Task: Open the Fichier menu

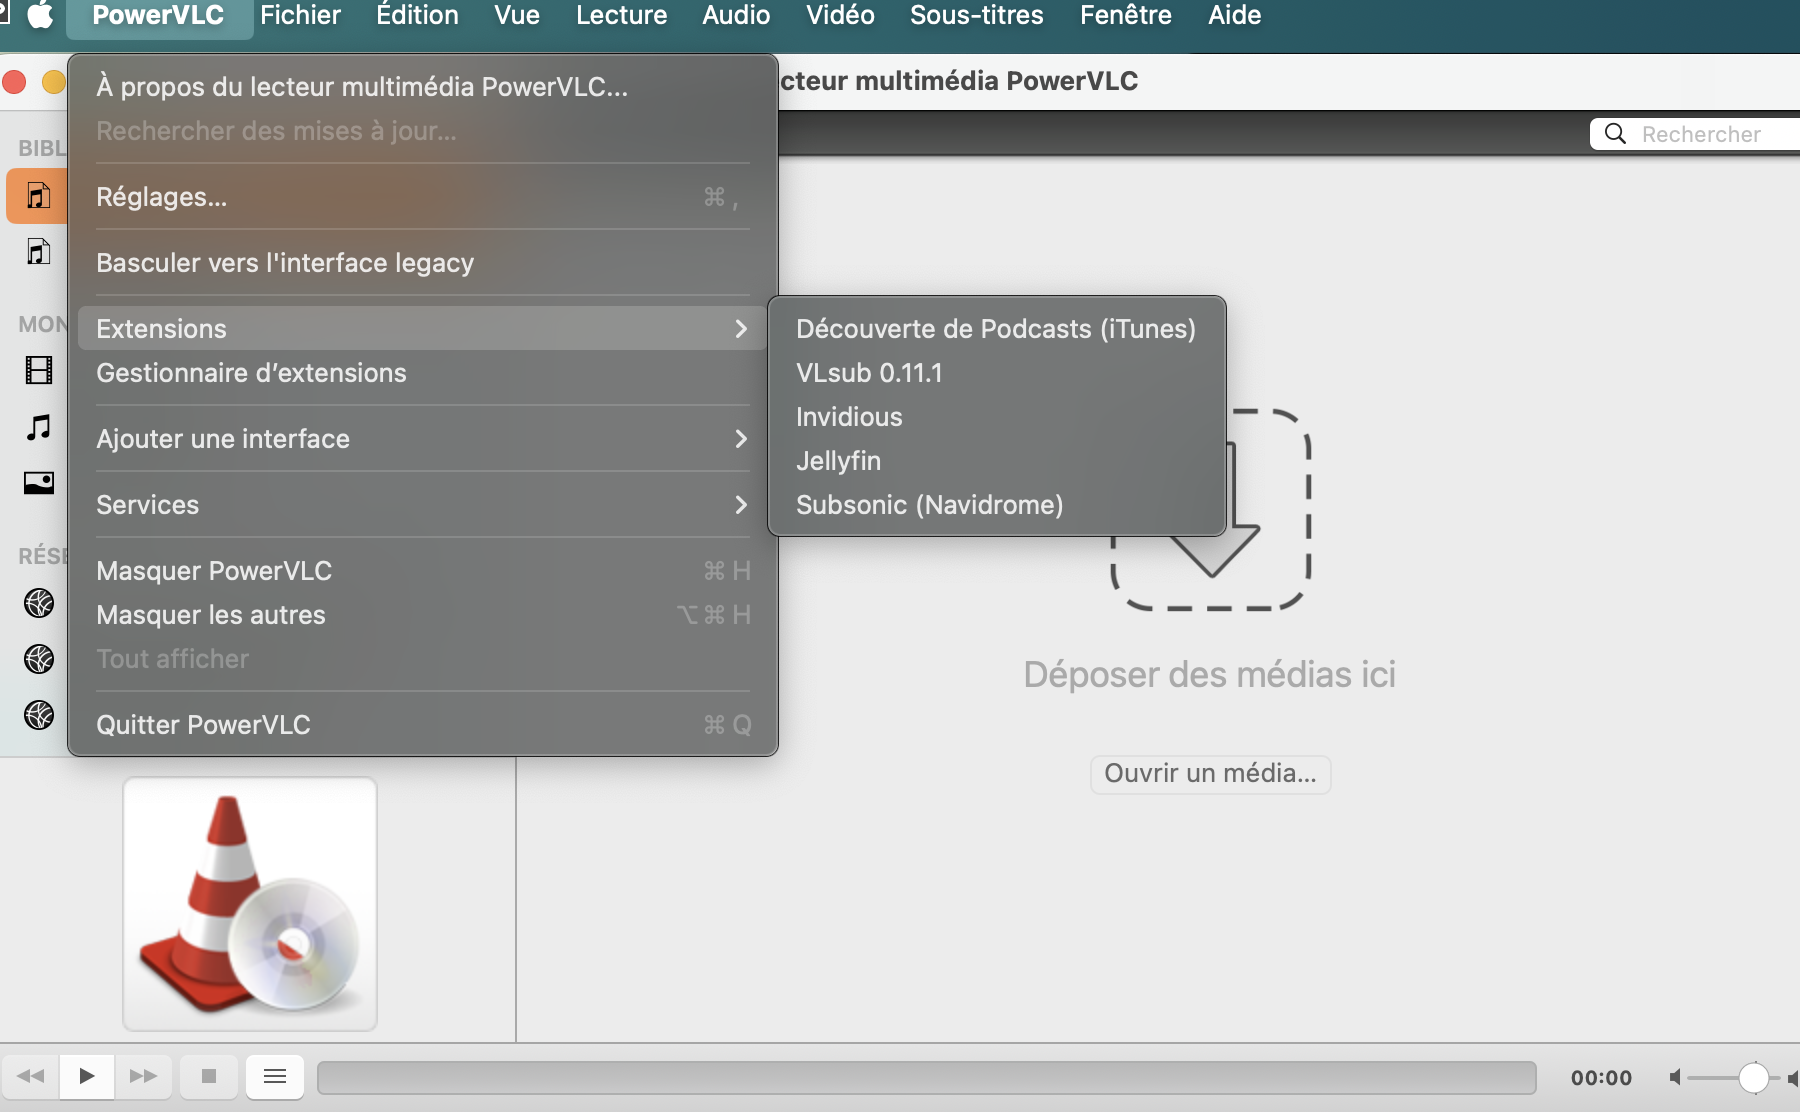Action: (x=300, y=15)
